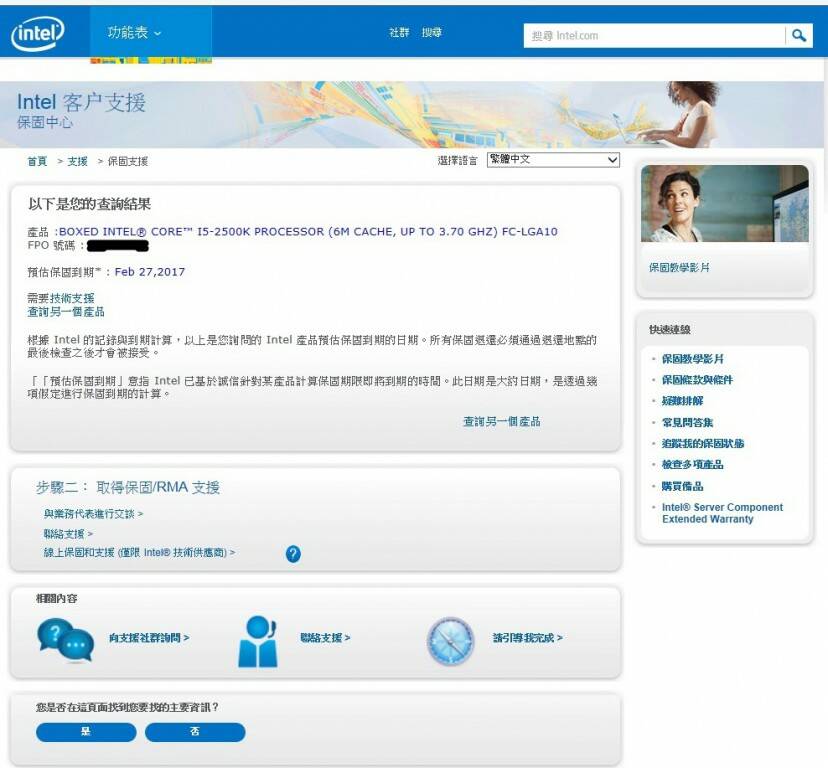828x768 pixels.
Task: Focus the Intel.com search input field
Action: point(654,35)
